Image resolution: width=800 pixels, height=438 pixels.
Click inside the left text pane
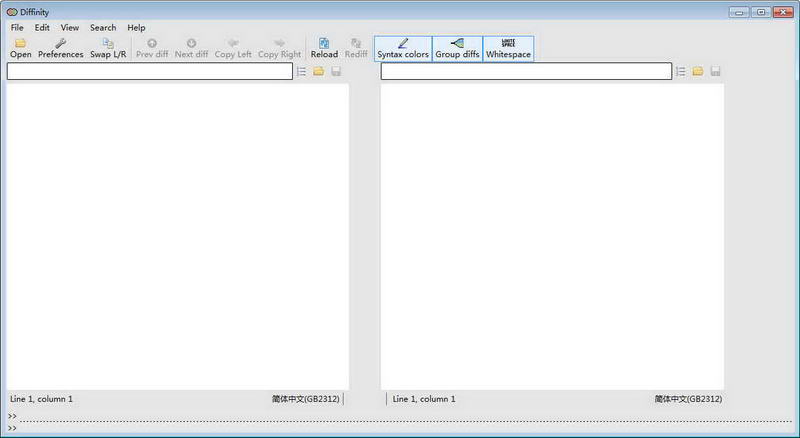tap(178, 237)
